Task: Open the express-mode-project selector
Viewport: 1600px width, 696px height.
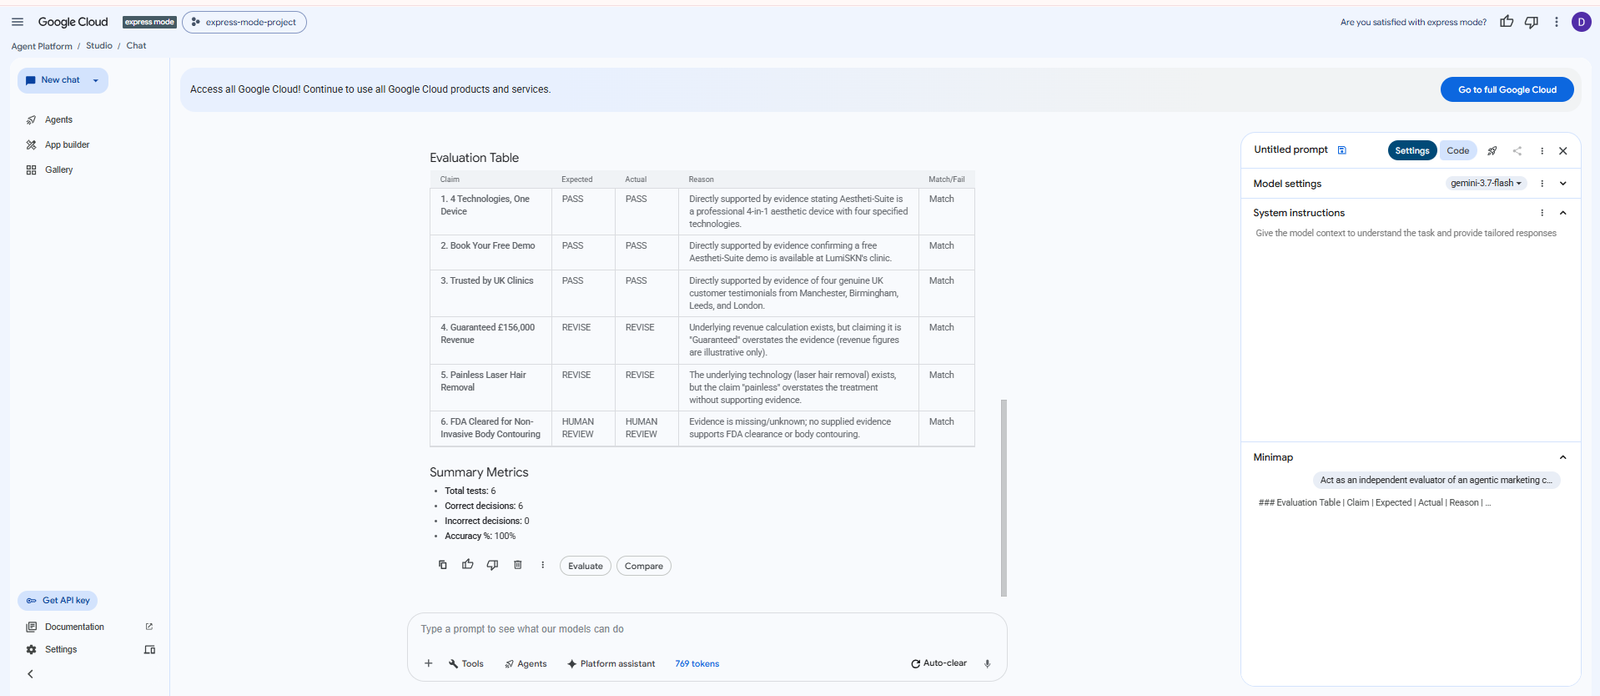Action: (244, 22)
